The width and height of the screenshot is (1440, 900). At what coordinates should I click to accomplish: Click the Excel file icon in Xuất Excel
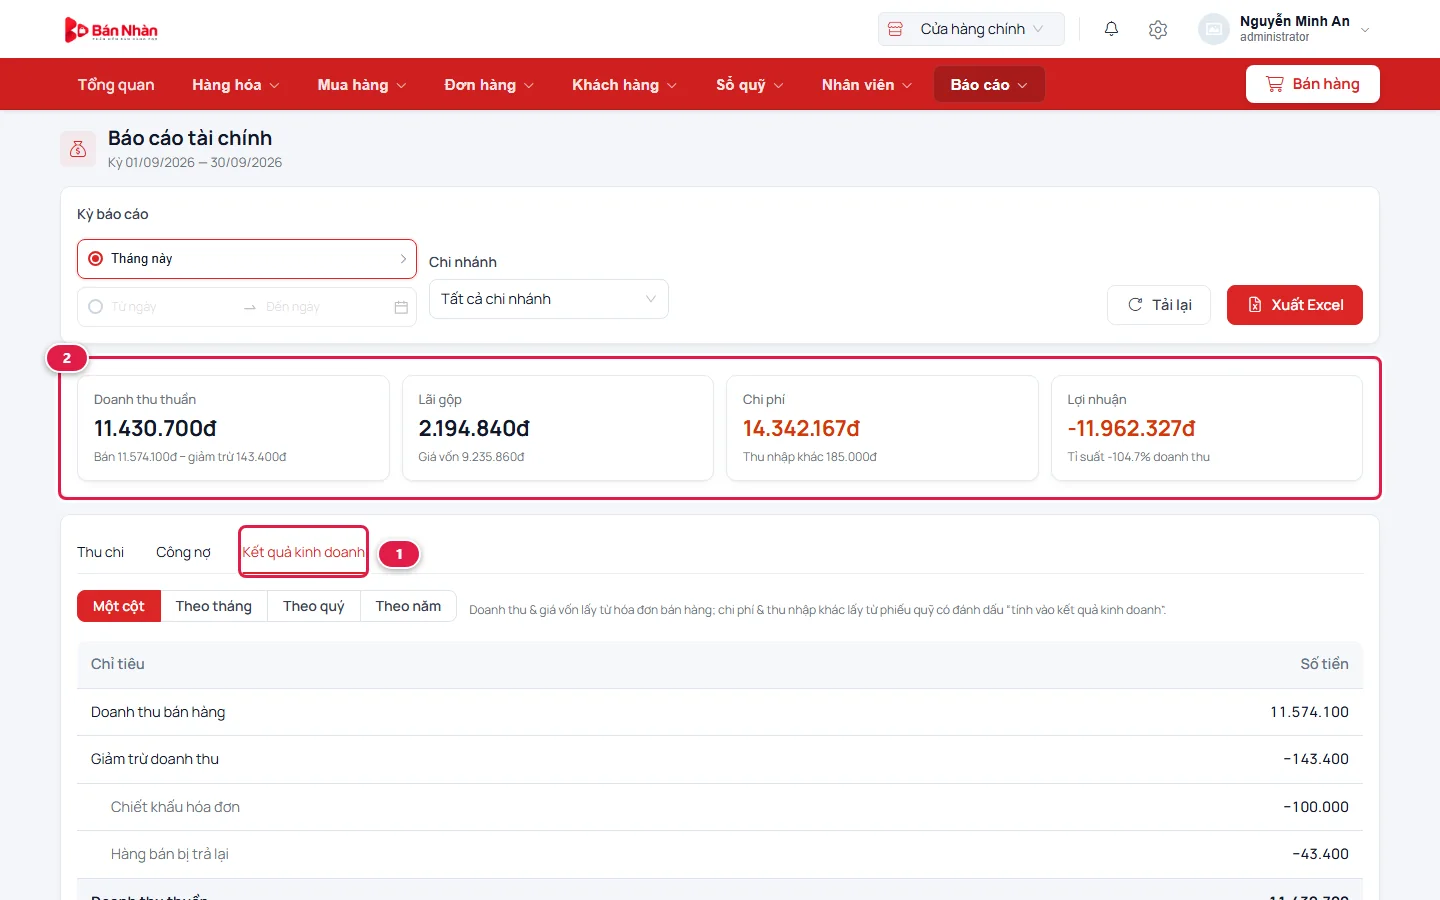pos(1255,305)
